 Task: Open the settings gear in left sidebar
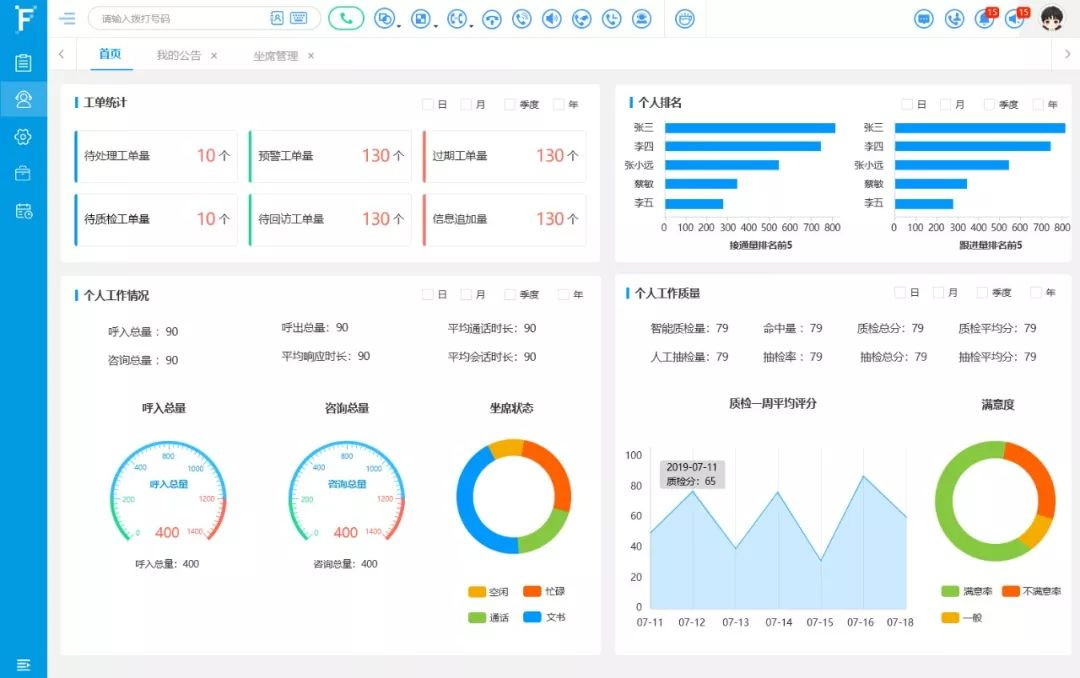(x=23, y=136)
